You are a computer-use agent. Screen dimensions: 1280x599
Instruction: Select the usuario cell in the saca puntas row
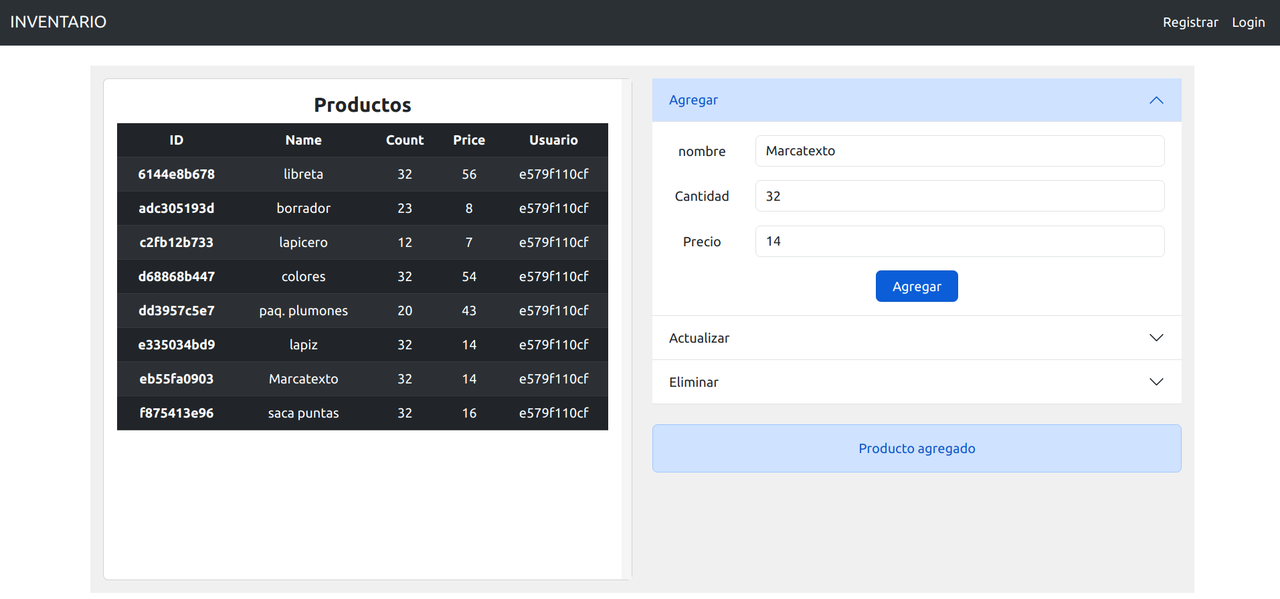pos(553,413)
